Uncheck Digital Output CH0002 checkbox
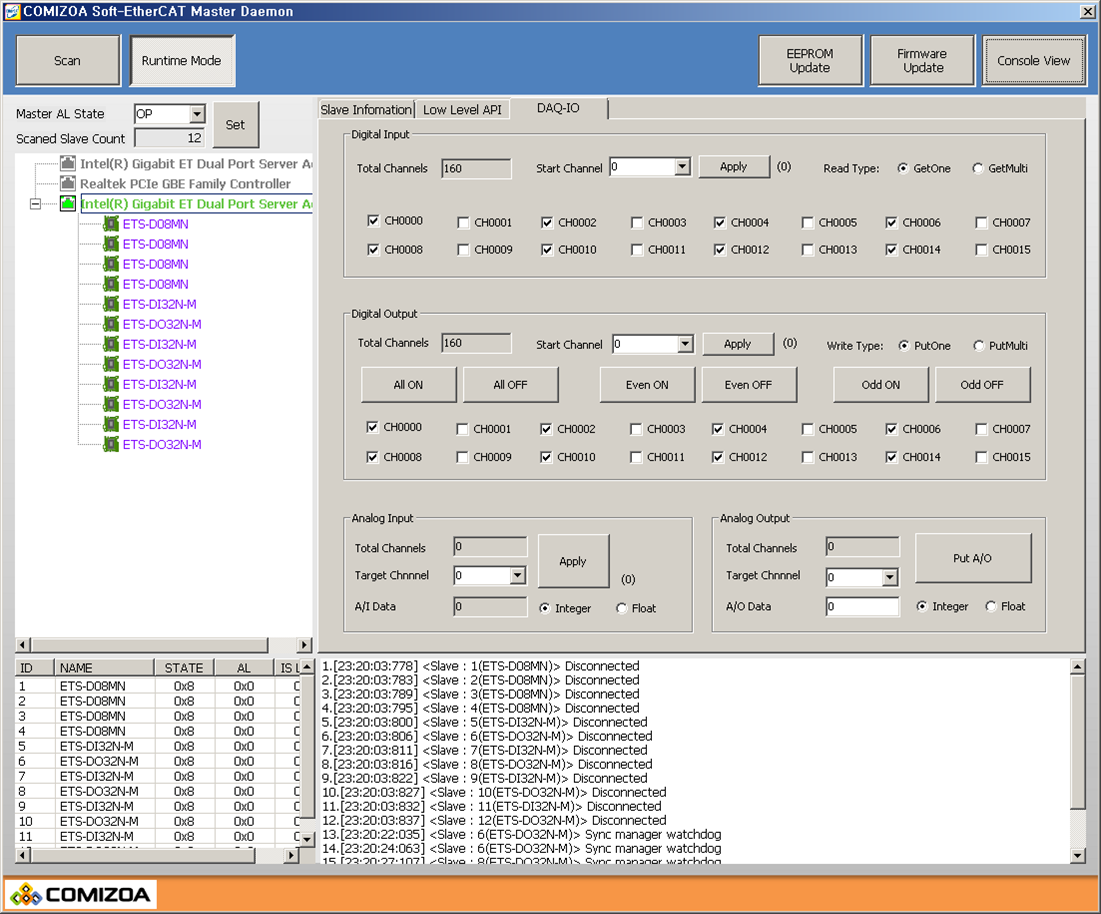Screen dimensions: 1101x914 [x=546, y=429]
